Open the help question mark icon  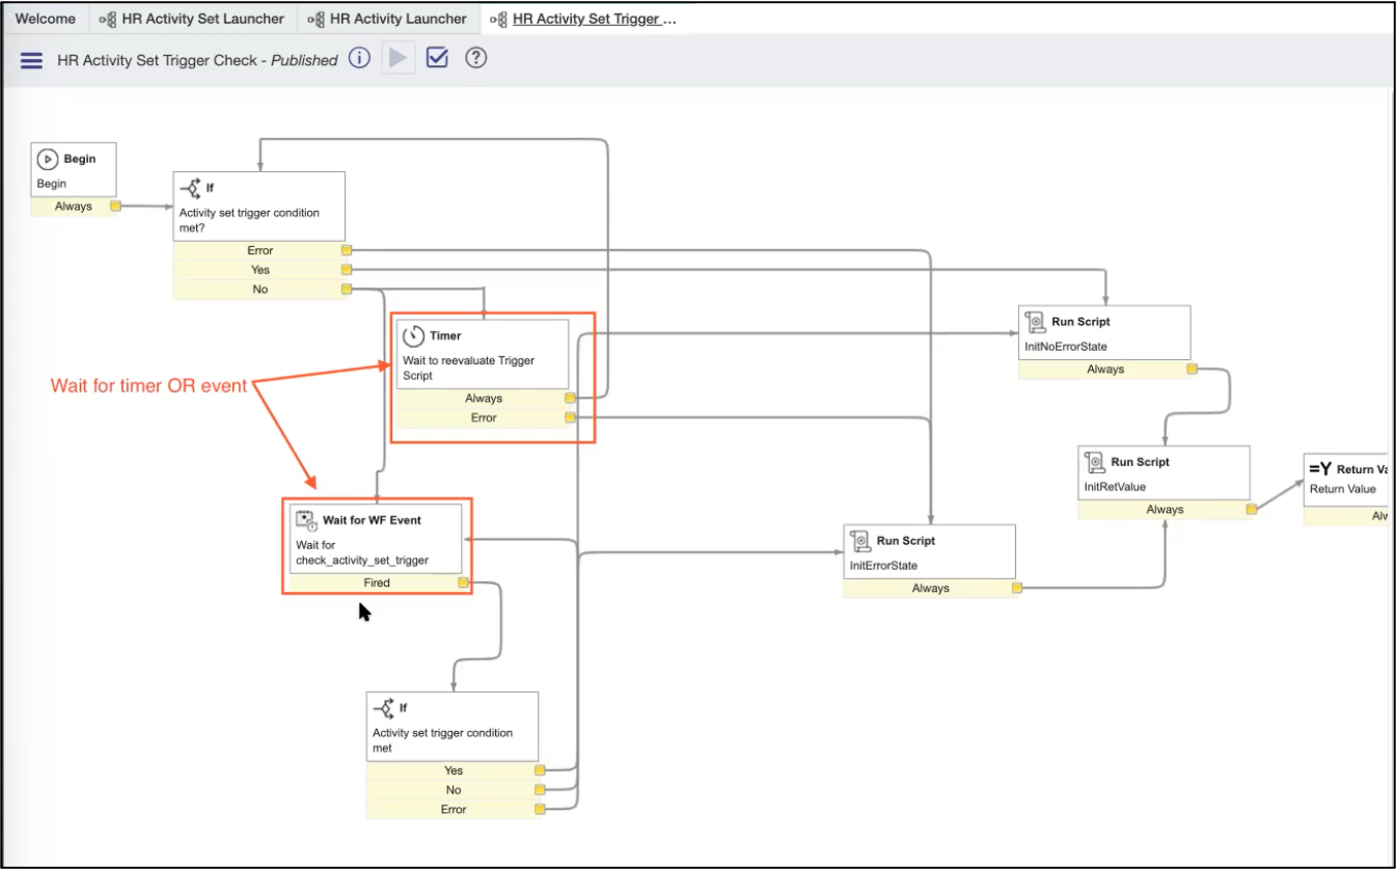tap(476, 58)
